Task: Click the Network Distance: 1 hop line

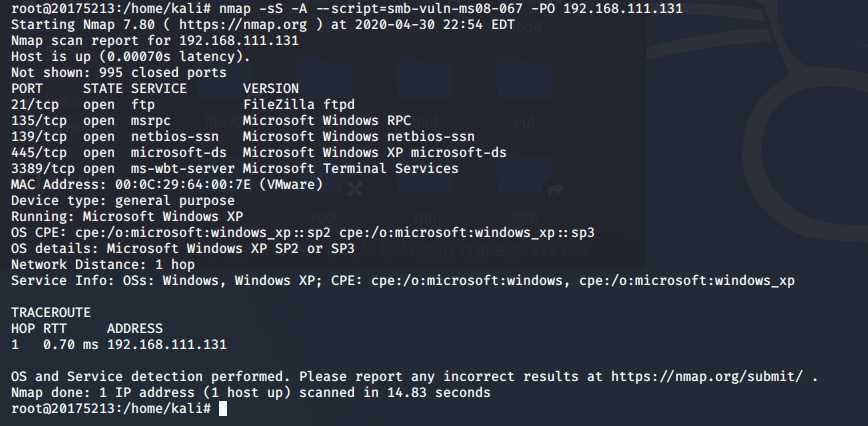Action: 103,265
